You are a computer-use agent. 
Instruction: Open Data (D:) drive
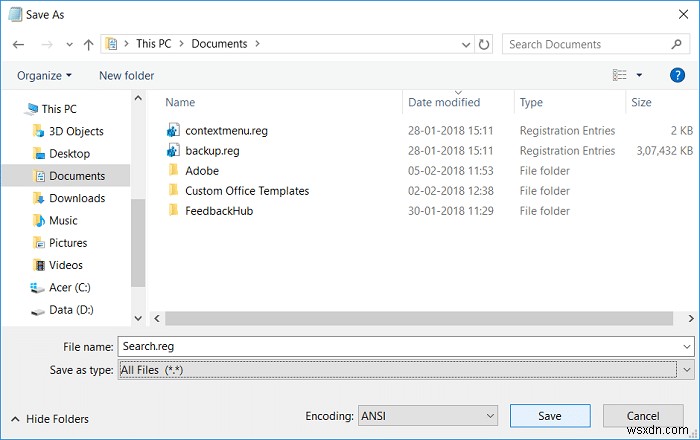[x=71, y=310]
